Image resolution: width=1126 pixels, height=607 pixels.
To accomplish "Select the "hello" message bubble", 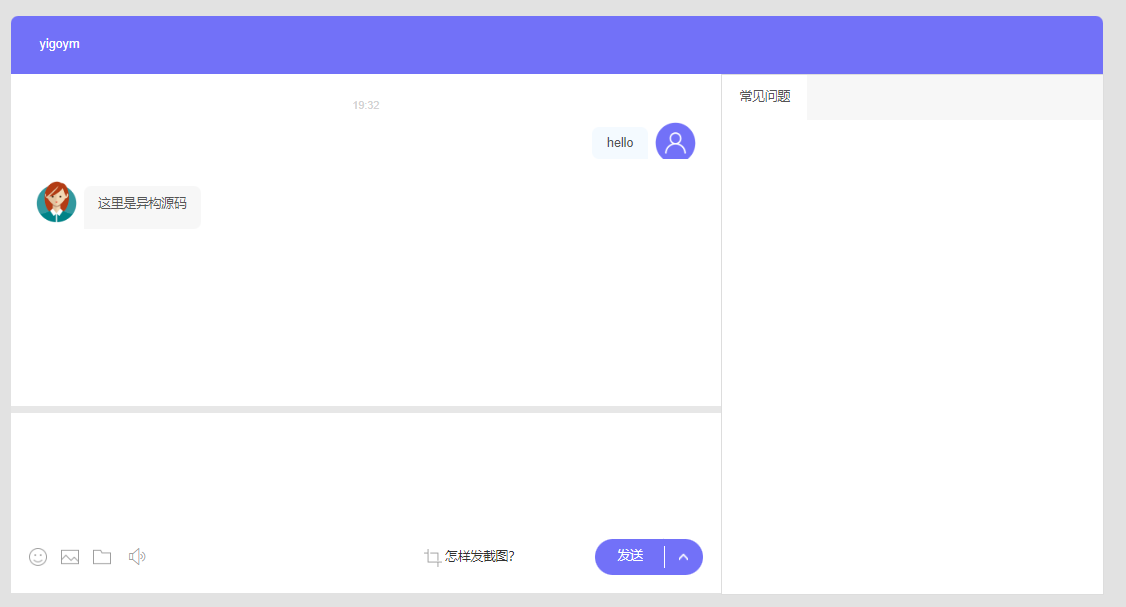I will point(620,143).
